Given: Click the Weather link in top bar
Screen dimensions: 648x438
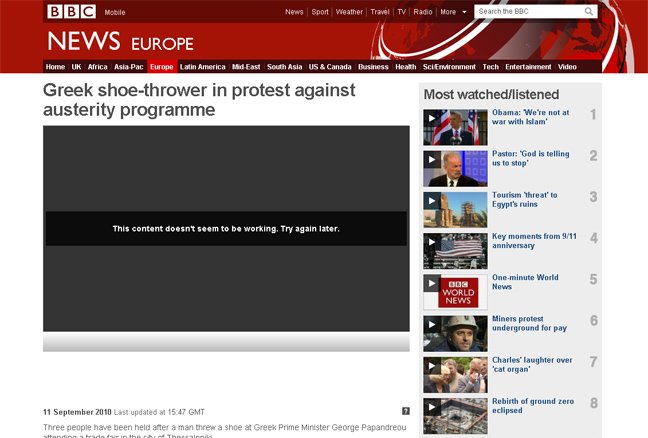Looking at the screenshot, I should pyautogui.click(x=349, y=12).
